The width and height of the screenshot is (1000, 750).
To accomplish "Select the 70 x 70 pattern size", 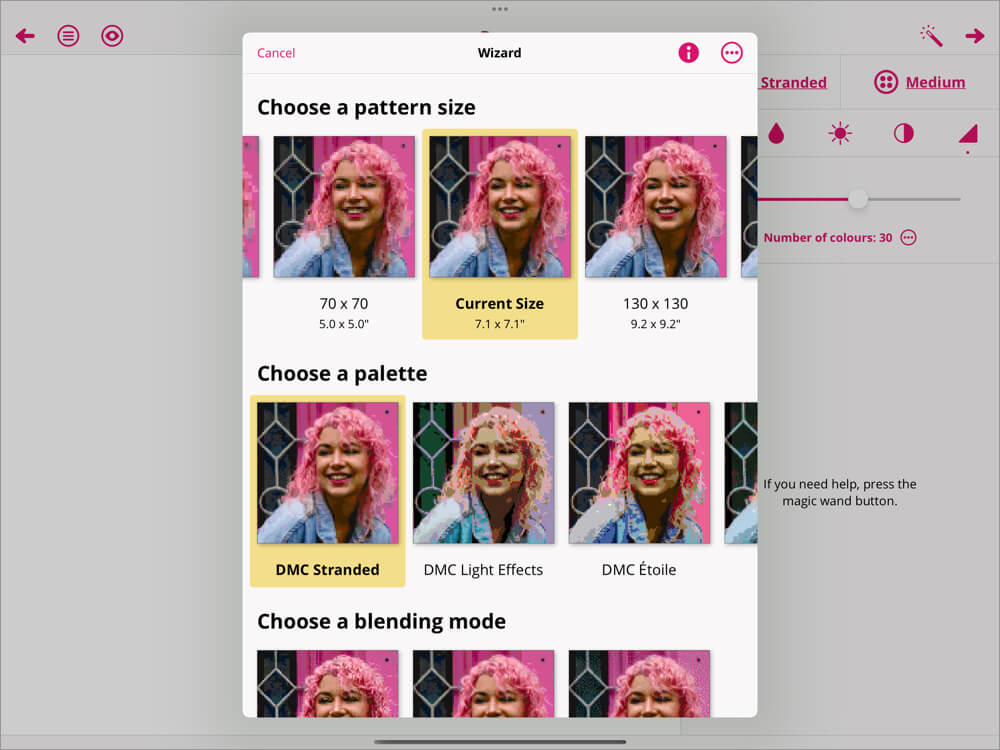I will tap(344, 204).
